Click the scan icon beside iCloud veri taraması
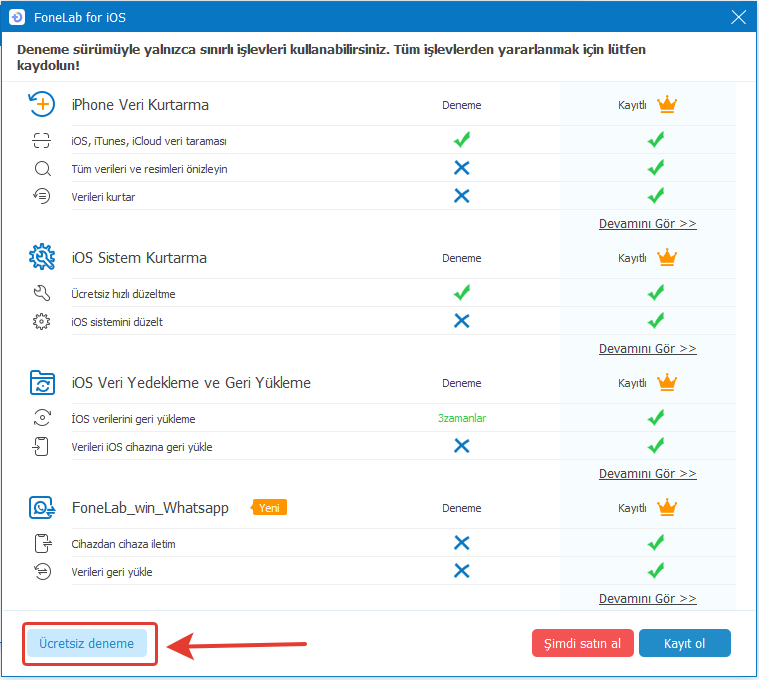Viewport: 759px width, 680px height. [42, 141]
